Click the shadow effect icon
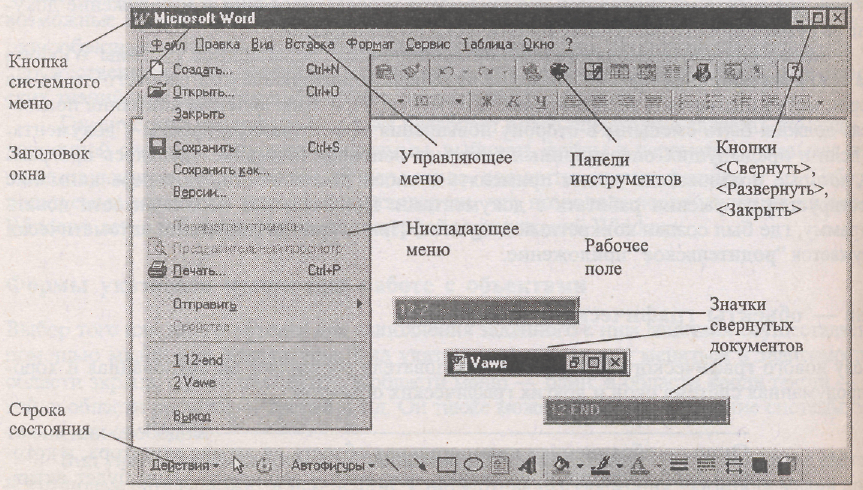 (760, 465)
